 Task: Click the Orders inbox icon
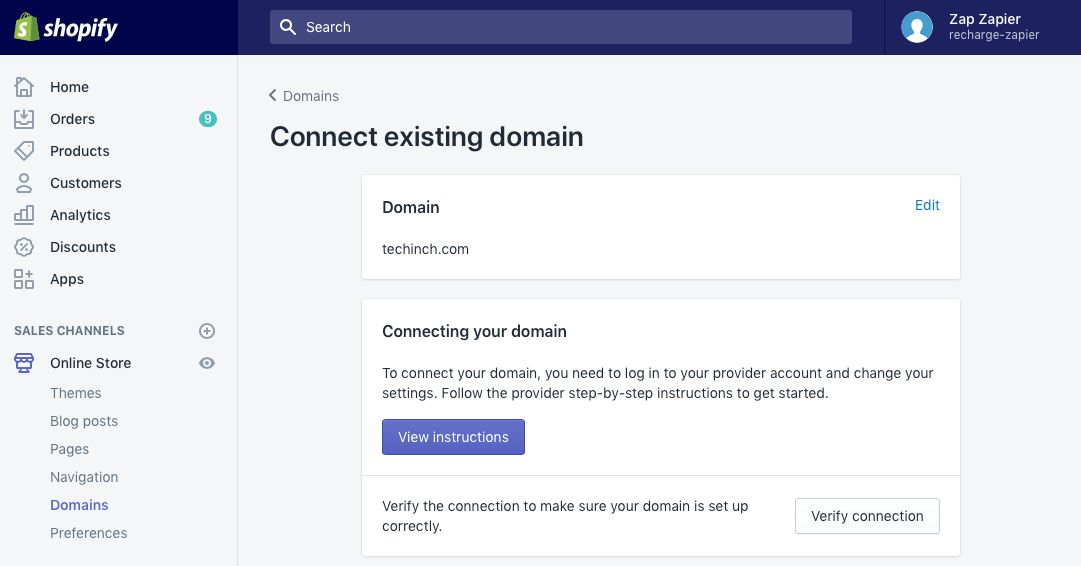24,119
